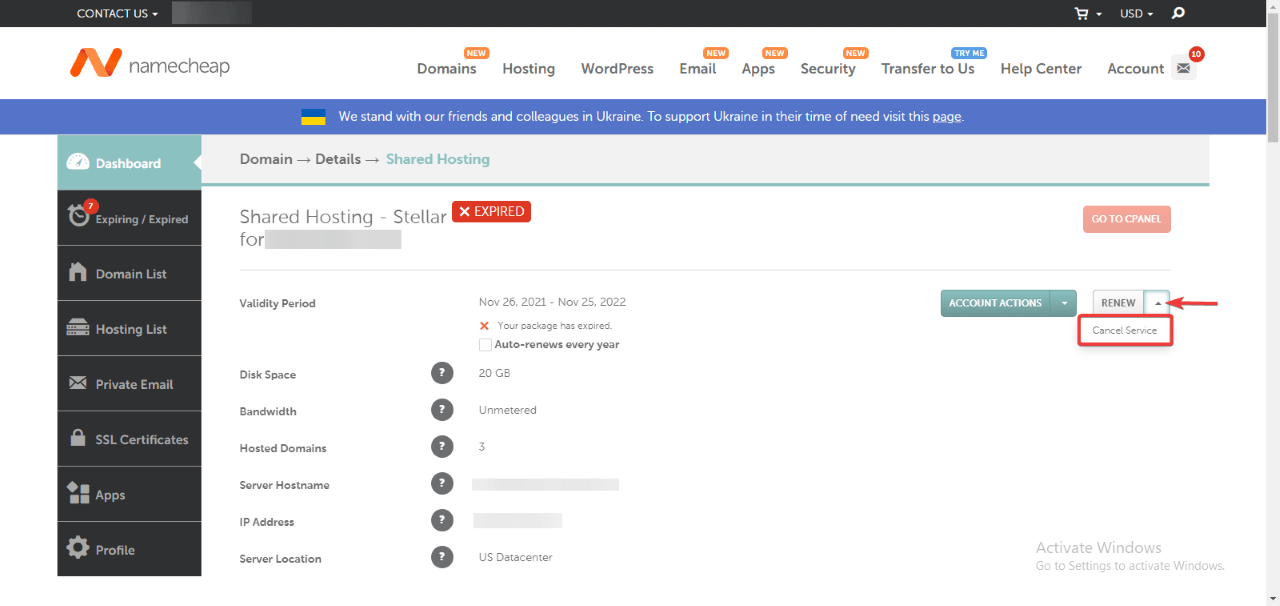This screenshot has width=1280, height=606.
Task: Open Dashboard in the sidebar
Action: [x=129, y=163]
